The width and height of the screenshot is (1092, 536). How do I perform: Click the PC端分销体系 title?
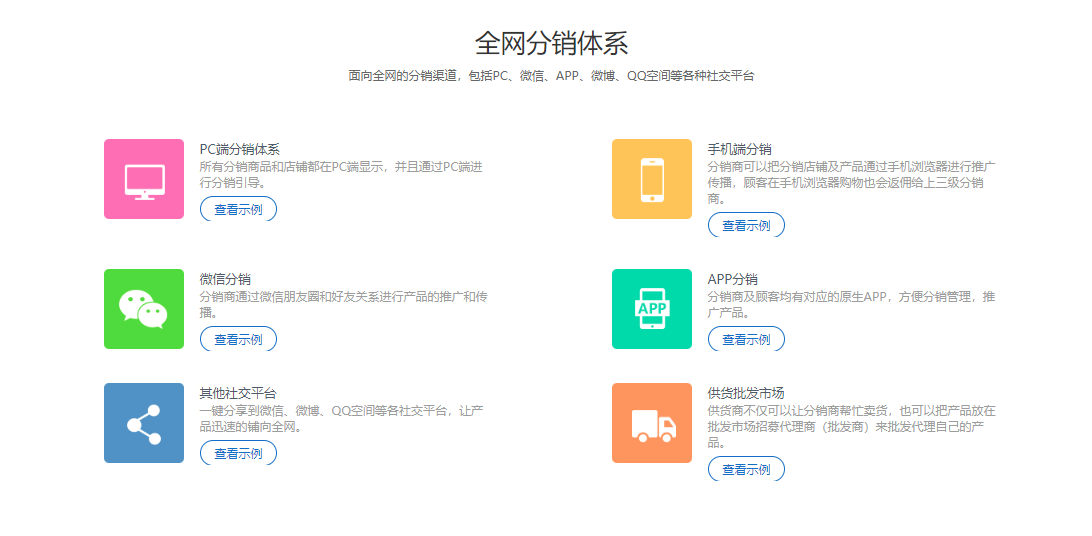click(x=240, y=149)
